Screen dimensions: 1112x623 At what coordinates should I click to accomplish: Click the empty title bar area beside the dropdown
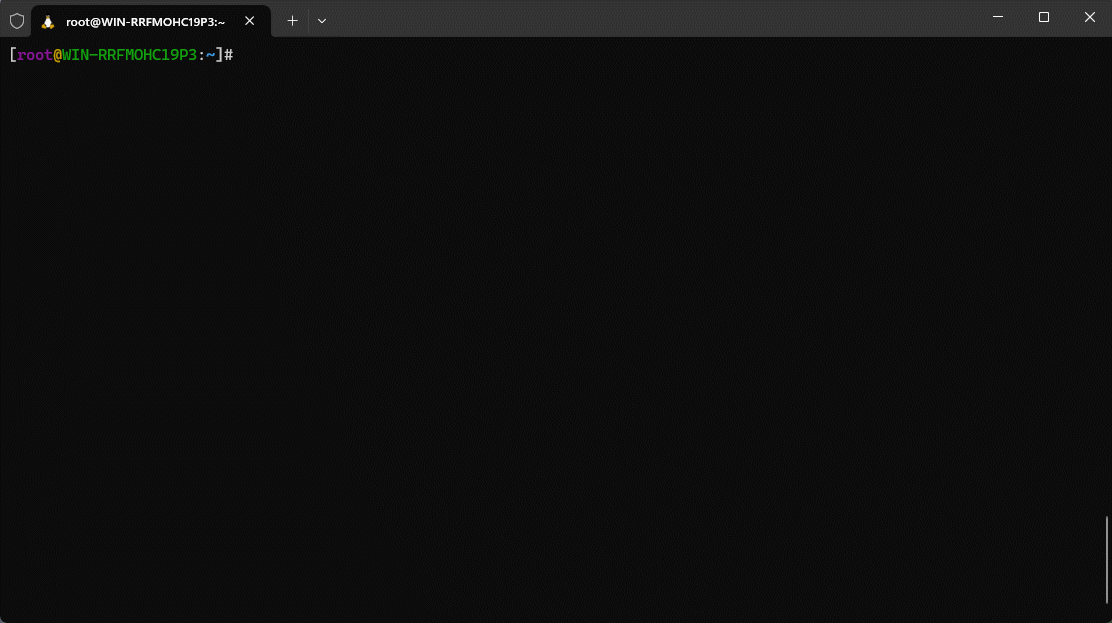650,18
